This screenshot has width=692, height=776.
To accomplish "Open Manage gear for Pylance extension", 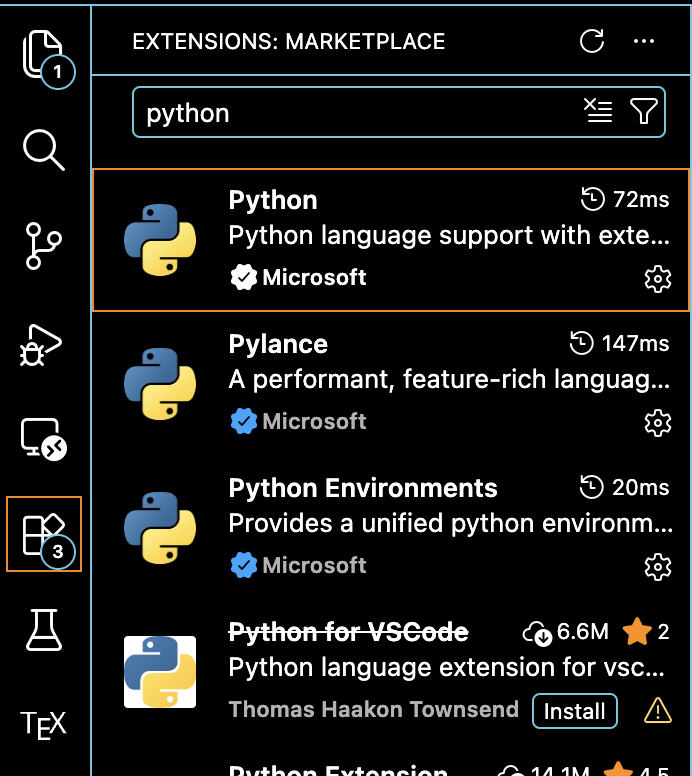I will pyautogui.click(x=658, y=423).
